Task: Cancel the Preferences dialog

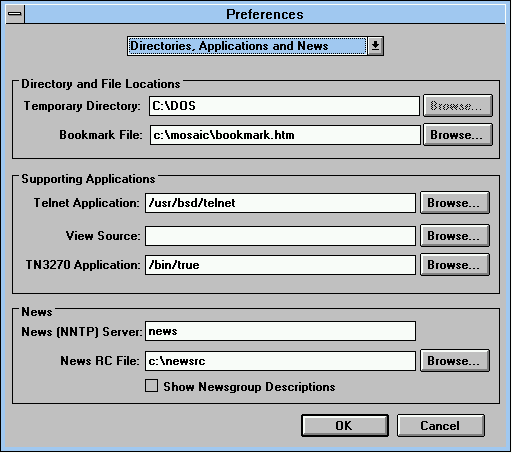Action: tap(440, 426)
